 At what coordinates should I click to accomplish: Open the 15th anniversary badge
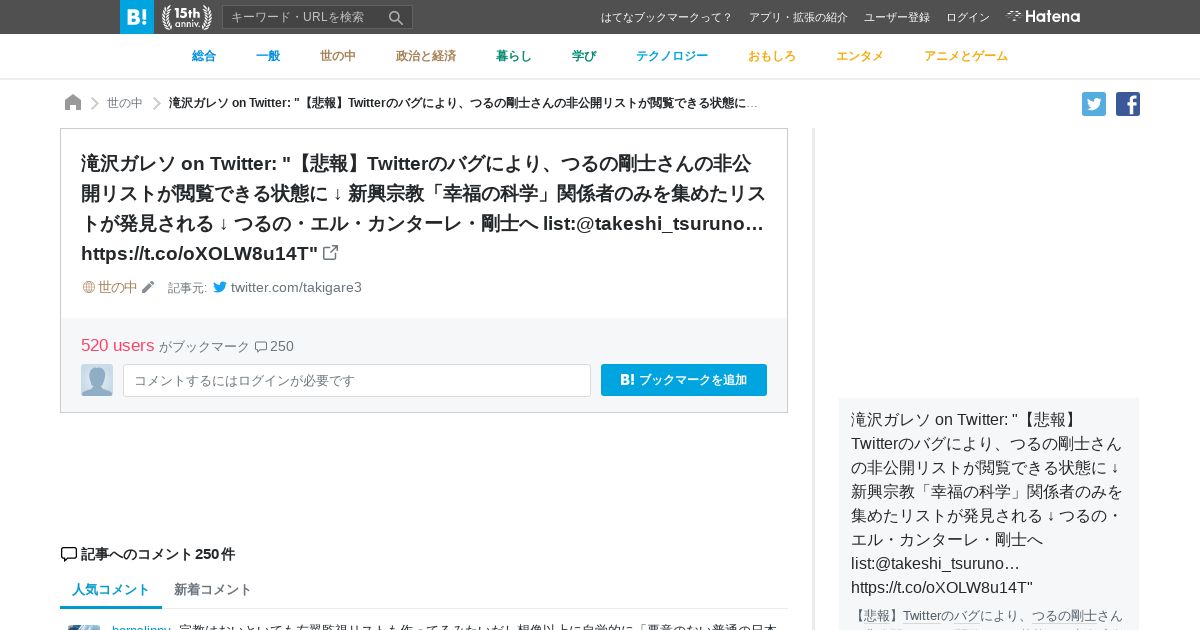tap(187, 17)
